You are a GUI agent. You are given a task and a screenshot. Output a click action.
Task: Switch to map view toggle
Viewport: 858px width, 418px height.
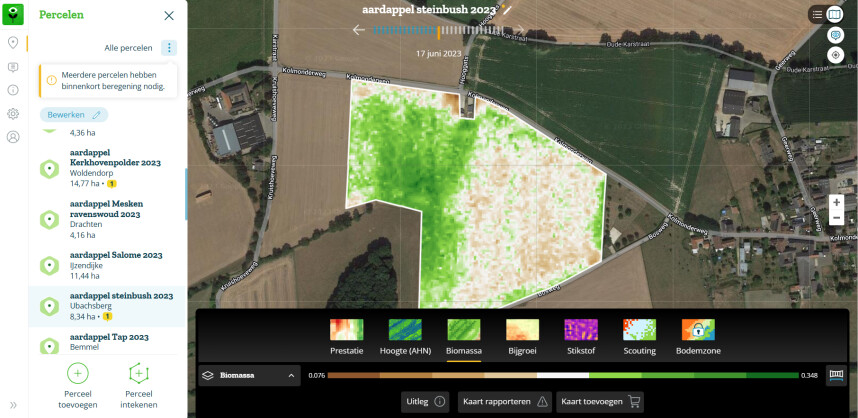click(835, 14)
